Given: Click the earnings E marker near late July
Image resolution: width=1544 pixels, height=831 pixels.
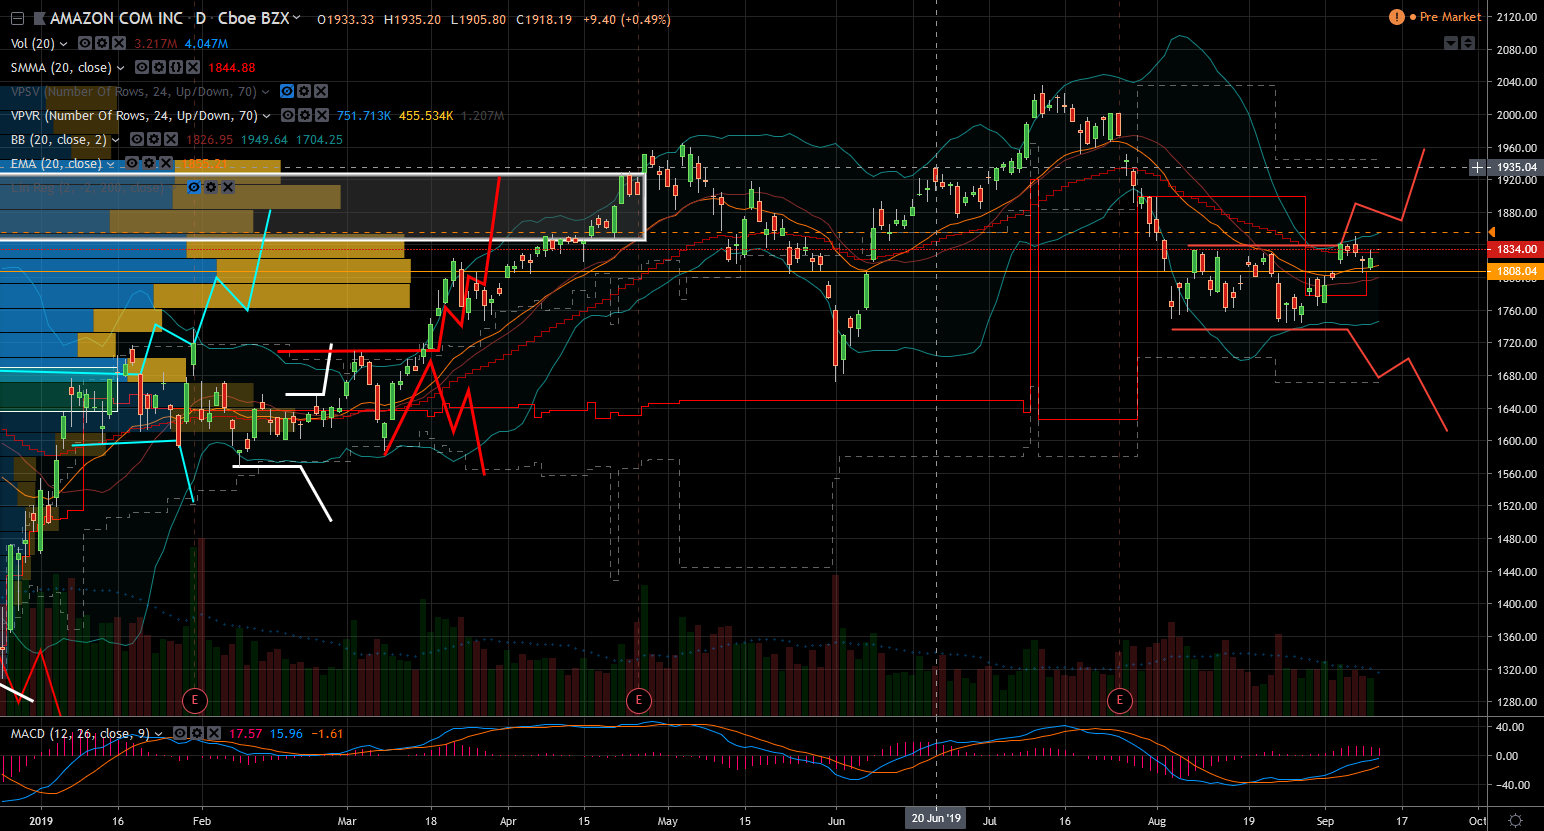Looking at the screenshot, I should [x=1119, y=700].
